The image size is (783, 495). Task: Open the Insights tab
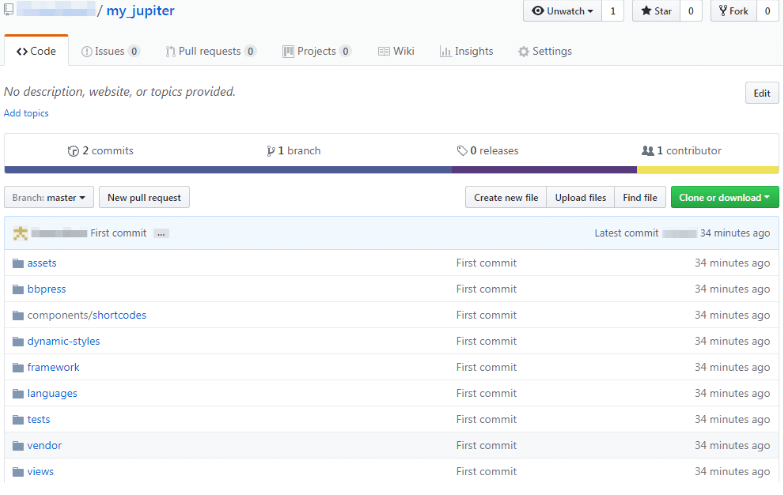[466, 51]
